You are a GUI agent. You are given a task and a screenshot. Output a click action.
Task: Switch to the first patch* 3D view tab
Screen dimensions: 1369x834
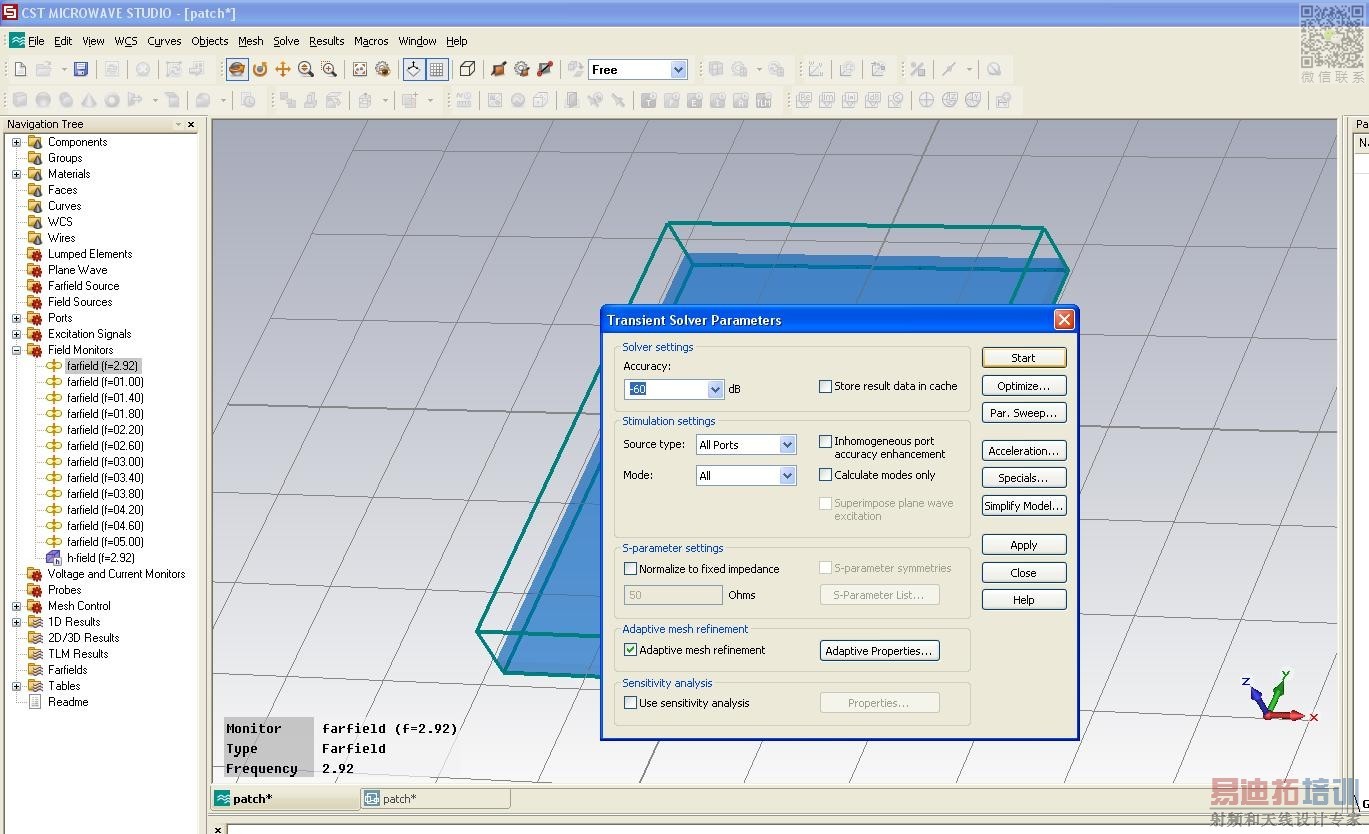pyautogui.click(x=286, y=799)
